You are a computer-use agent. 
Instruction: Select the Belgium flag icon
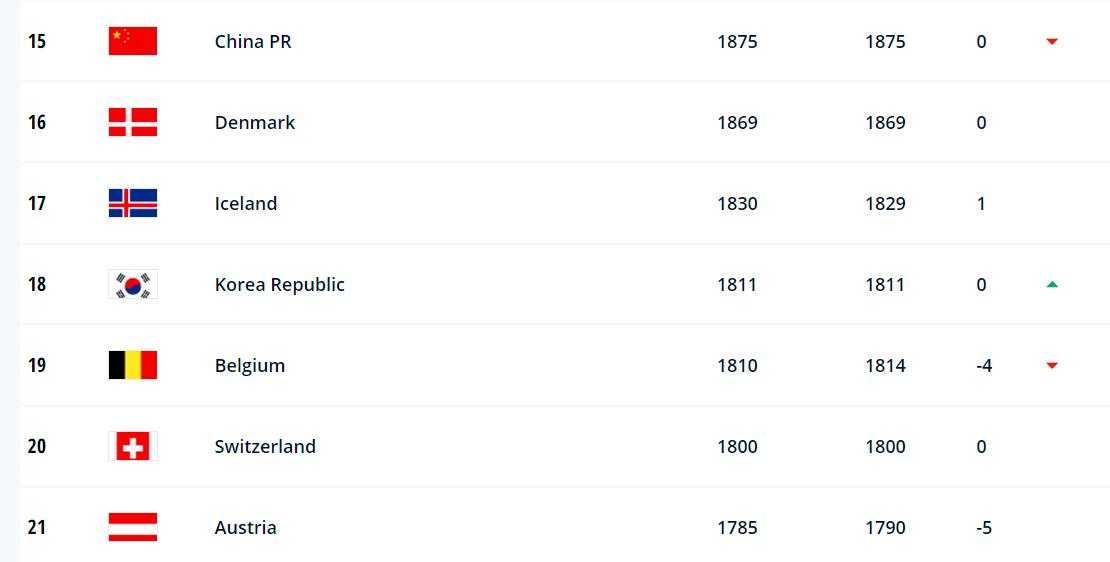tap(132, 365)
